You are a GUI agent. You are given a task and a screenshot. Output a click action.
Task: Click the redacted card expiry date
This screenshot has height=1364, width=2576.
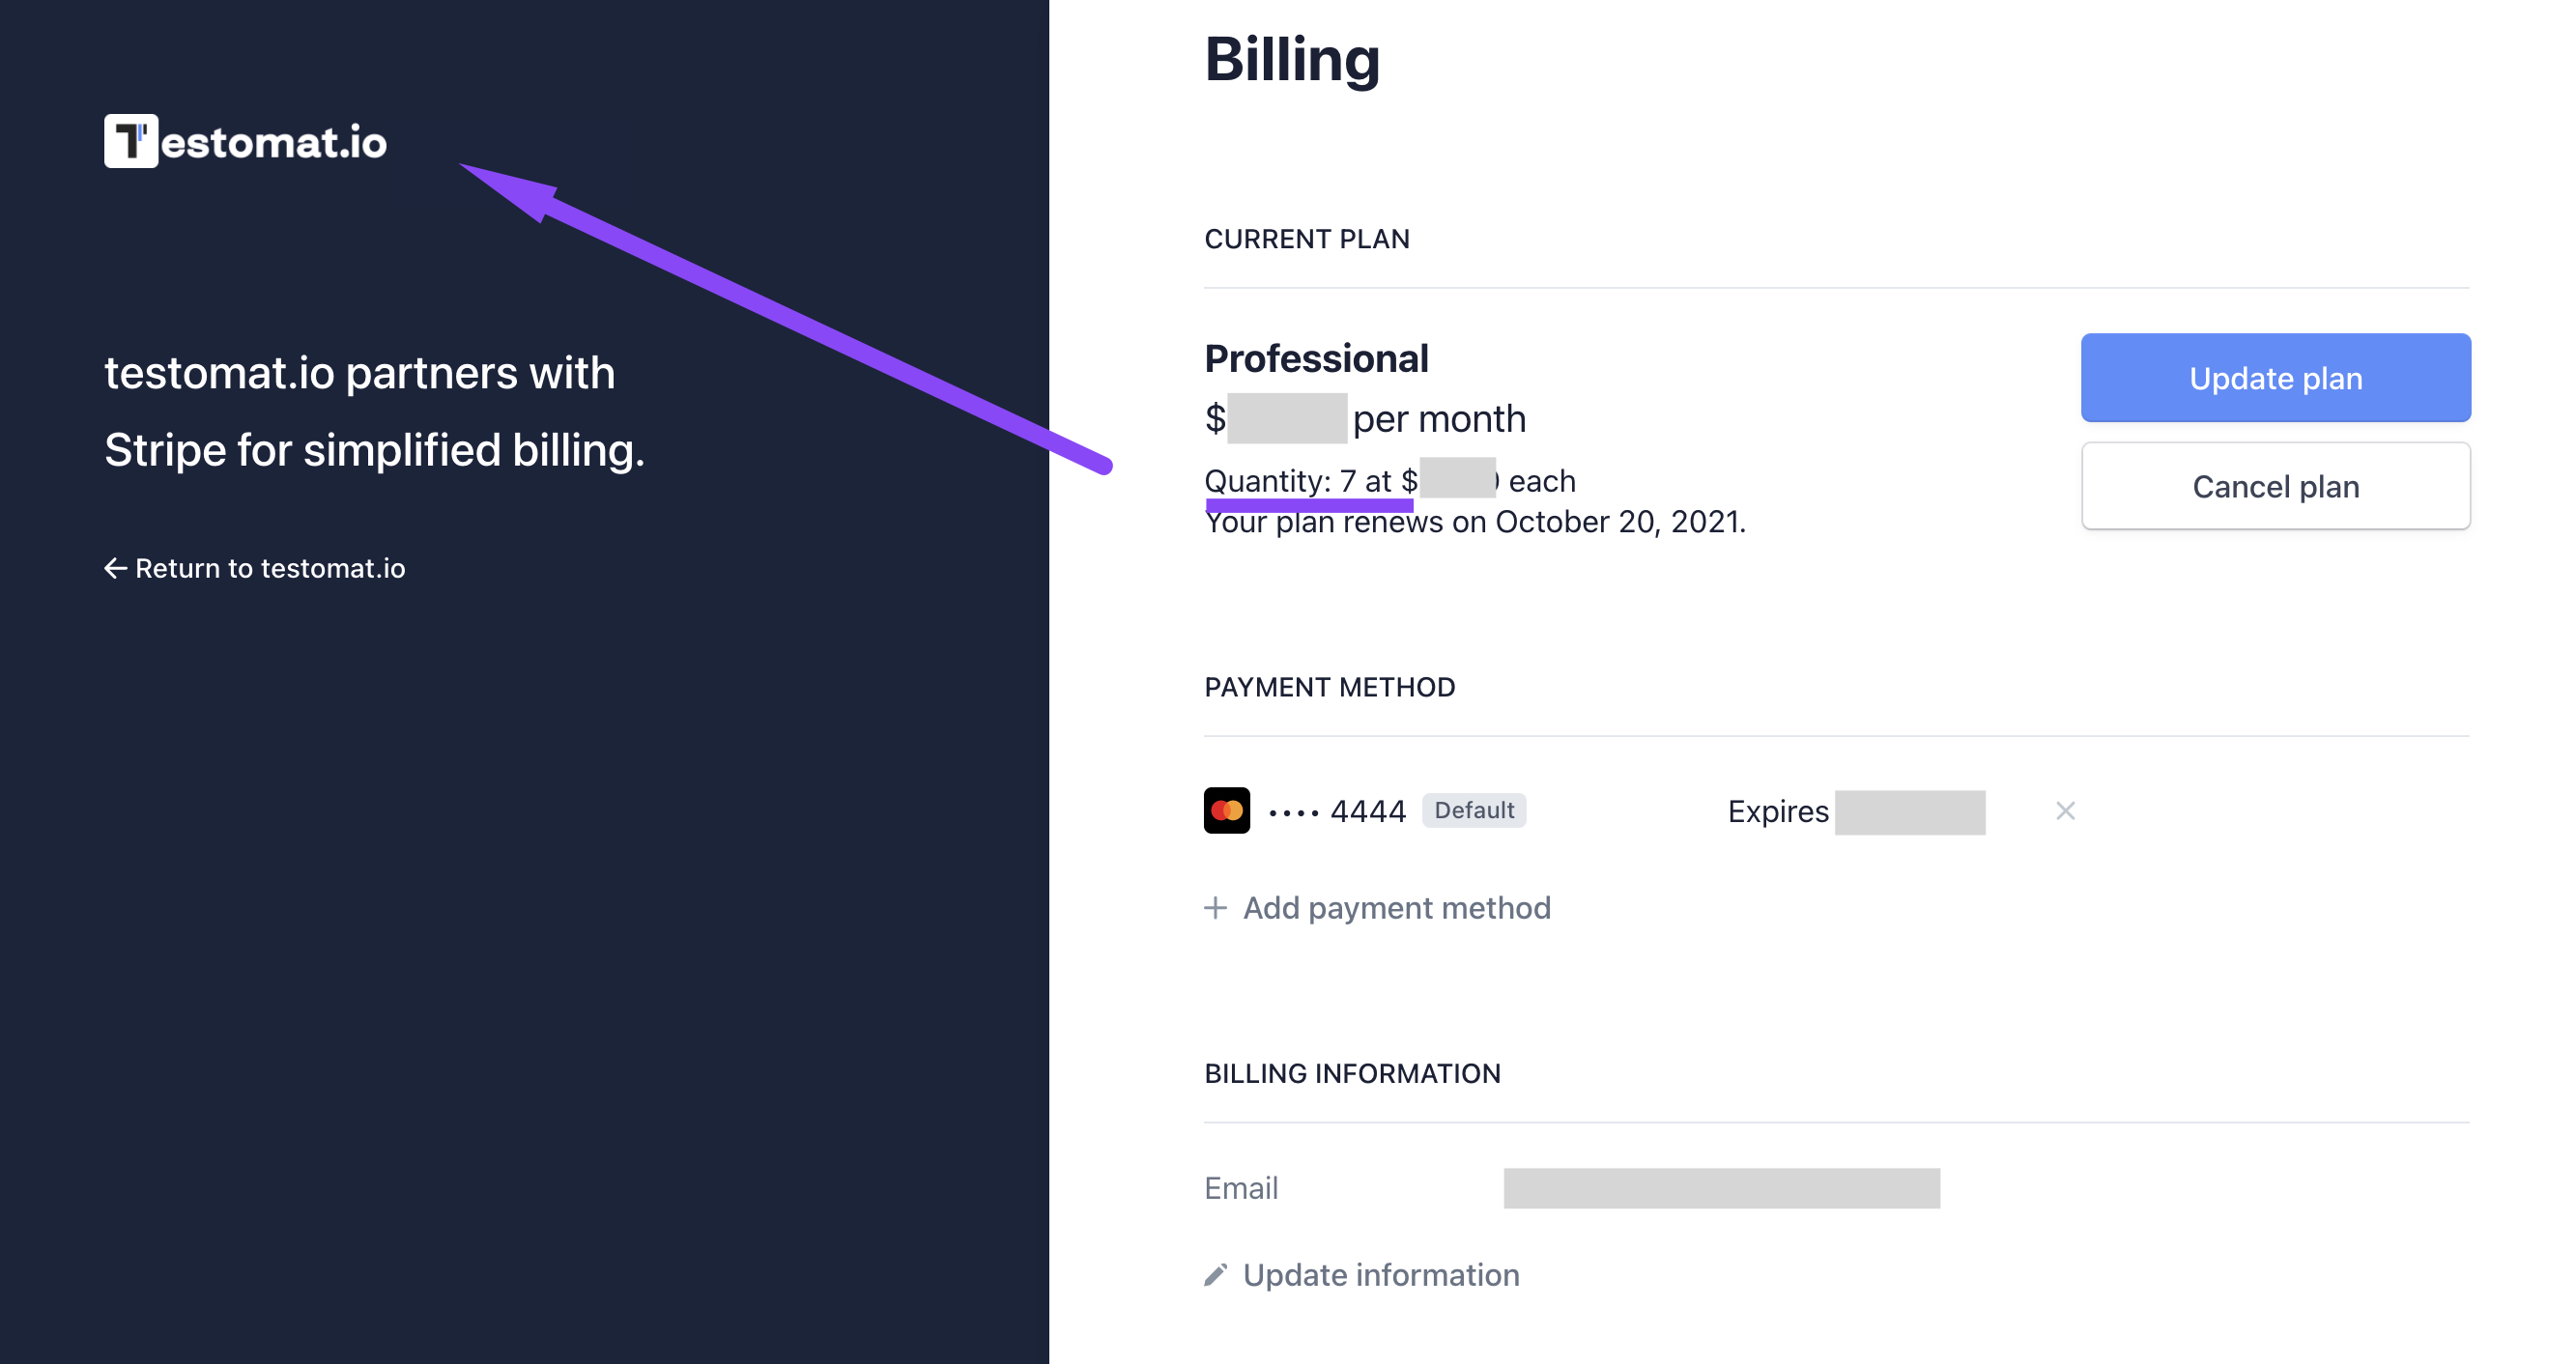coord(1909,811)
